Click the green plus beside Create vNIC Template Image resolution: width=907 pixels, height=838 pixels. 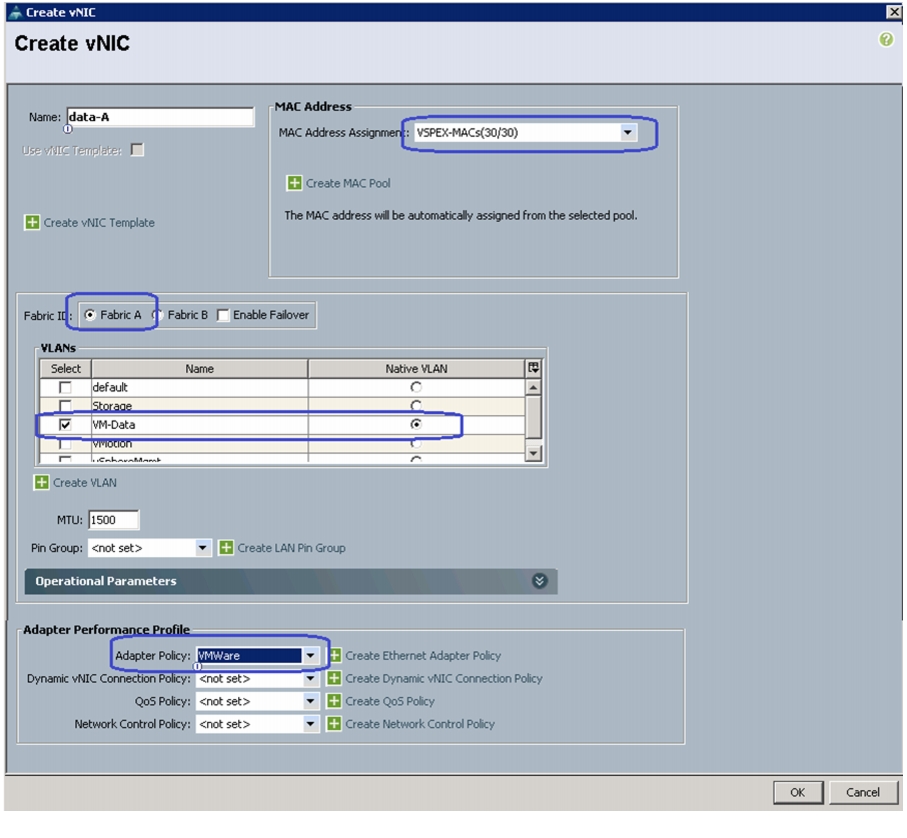point(32,222)
